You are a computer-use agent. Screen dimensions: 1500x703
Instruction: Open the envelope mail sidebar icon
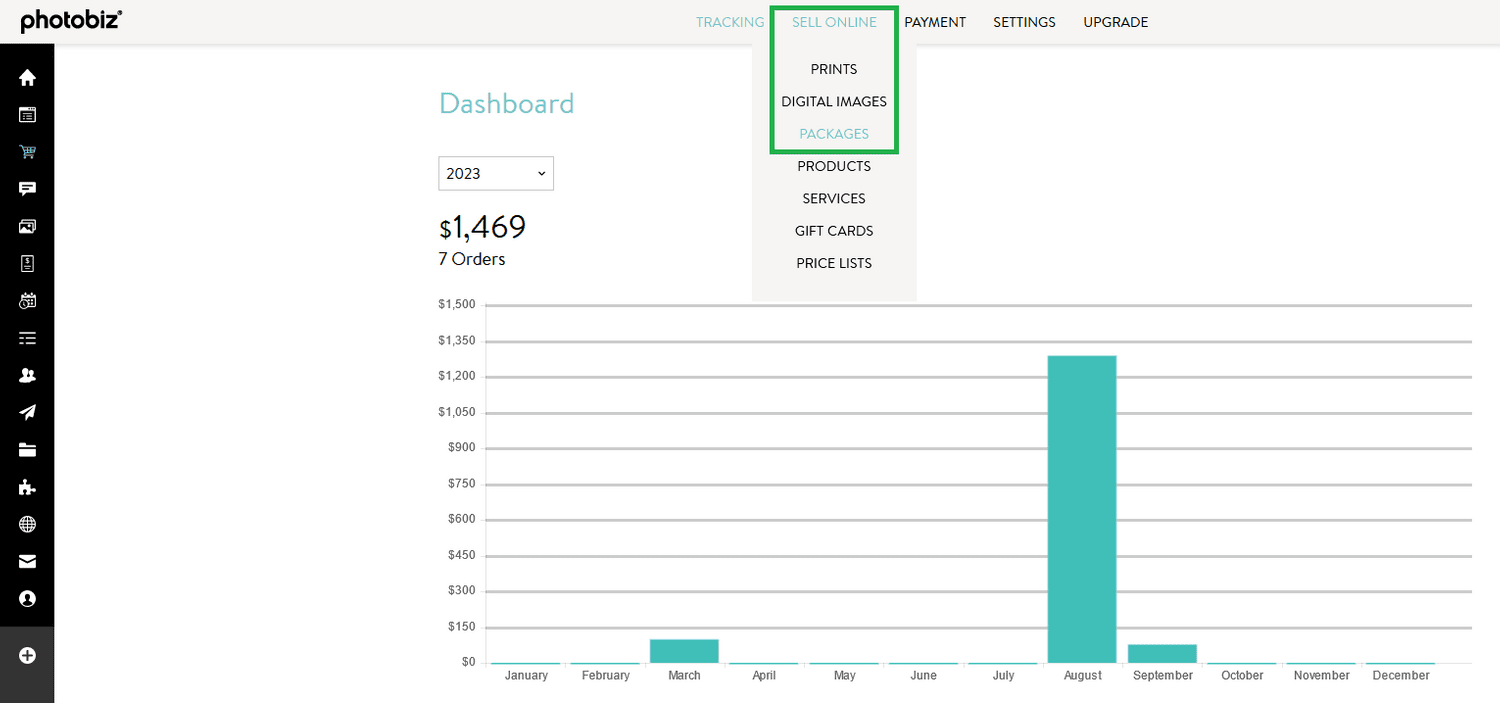click(27, 561)
